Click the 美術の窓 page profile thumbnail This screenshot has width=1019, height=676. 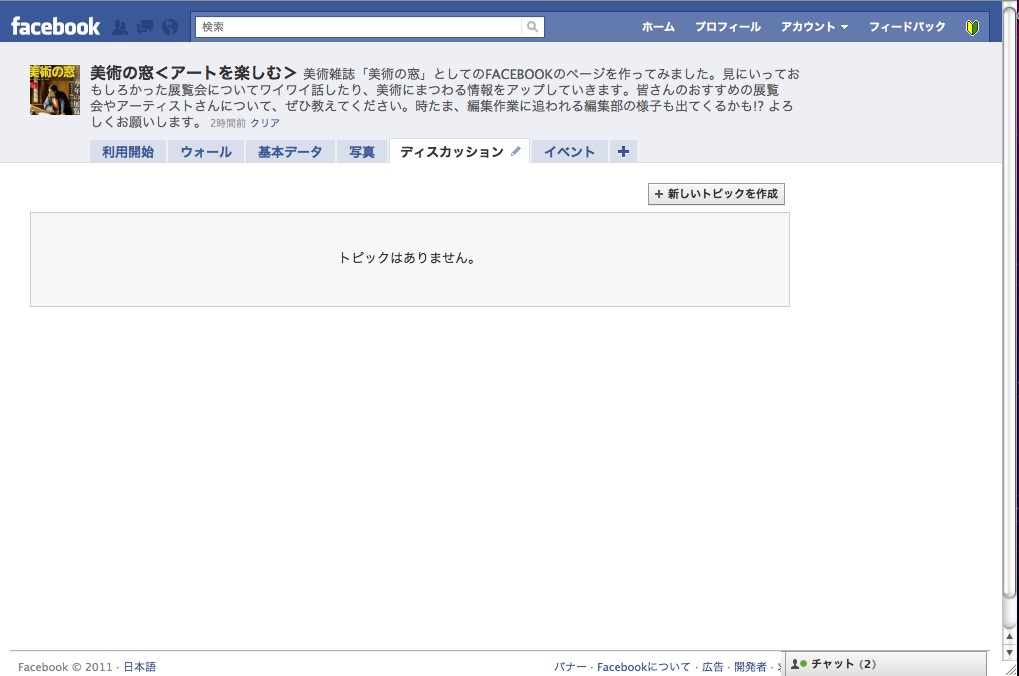click(x=55, y=89)
